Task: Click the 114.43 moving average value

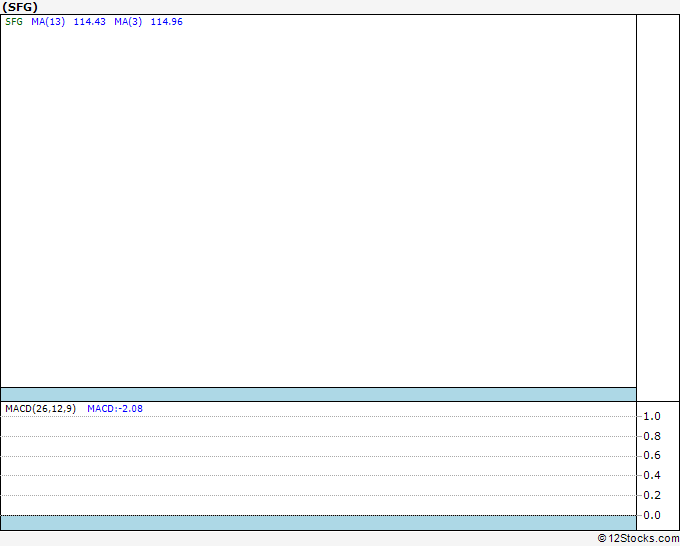Action: tap(90, 22)
